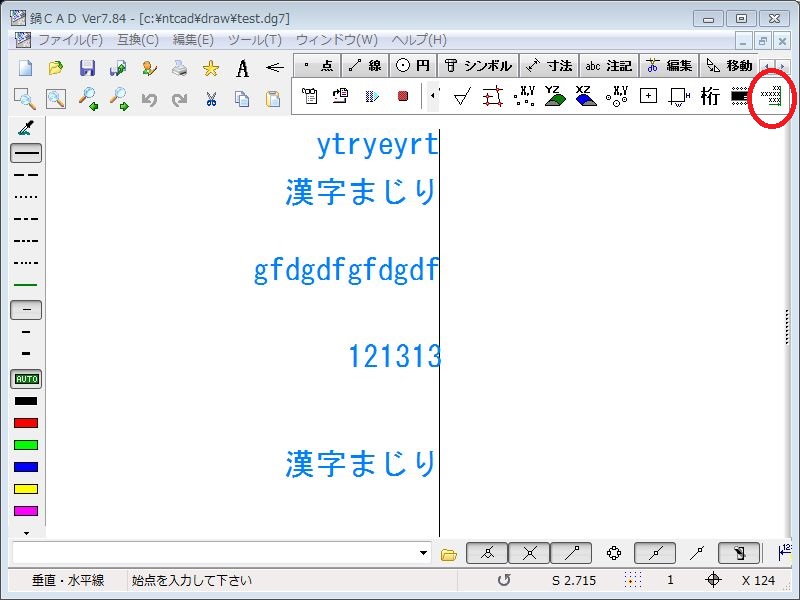Viewport: 800px width, 600px height.
Task: Cut selection with the scissors icon
Action: pyautogui.click(x=211, y=99)
